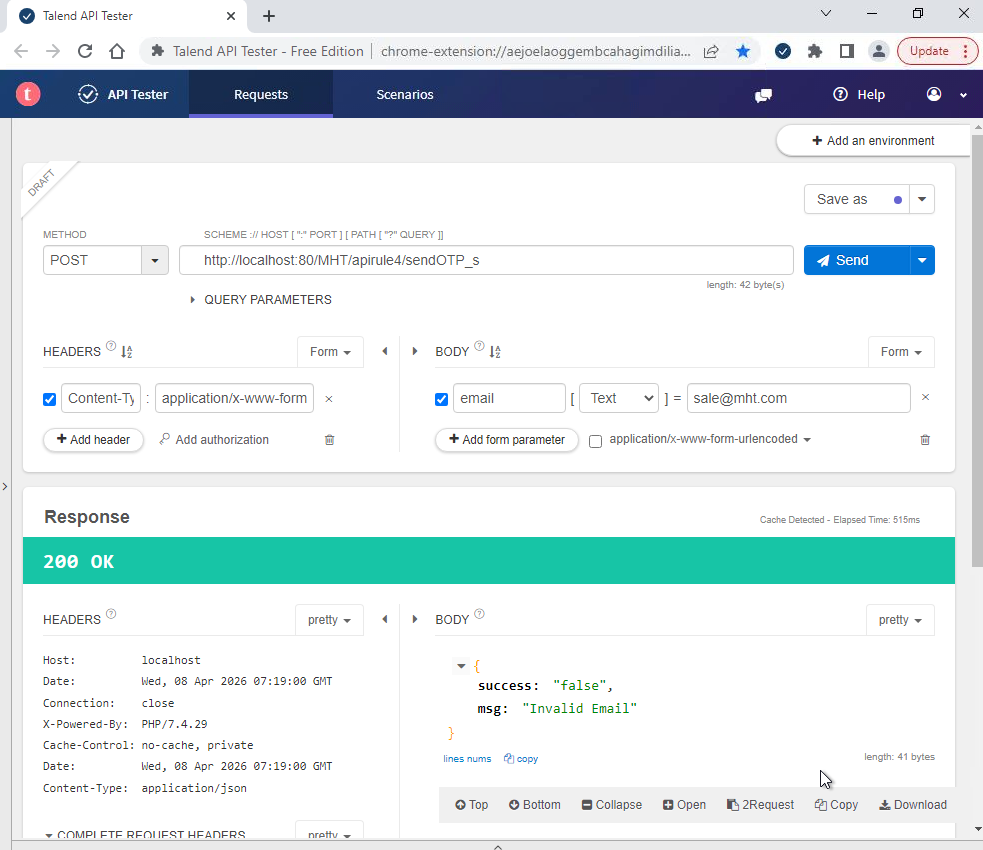Uncheck the email parameter checkbox
The image size is (983, 850).
[x=441, y=399]
